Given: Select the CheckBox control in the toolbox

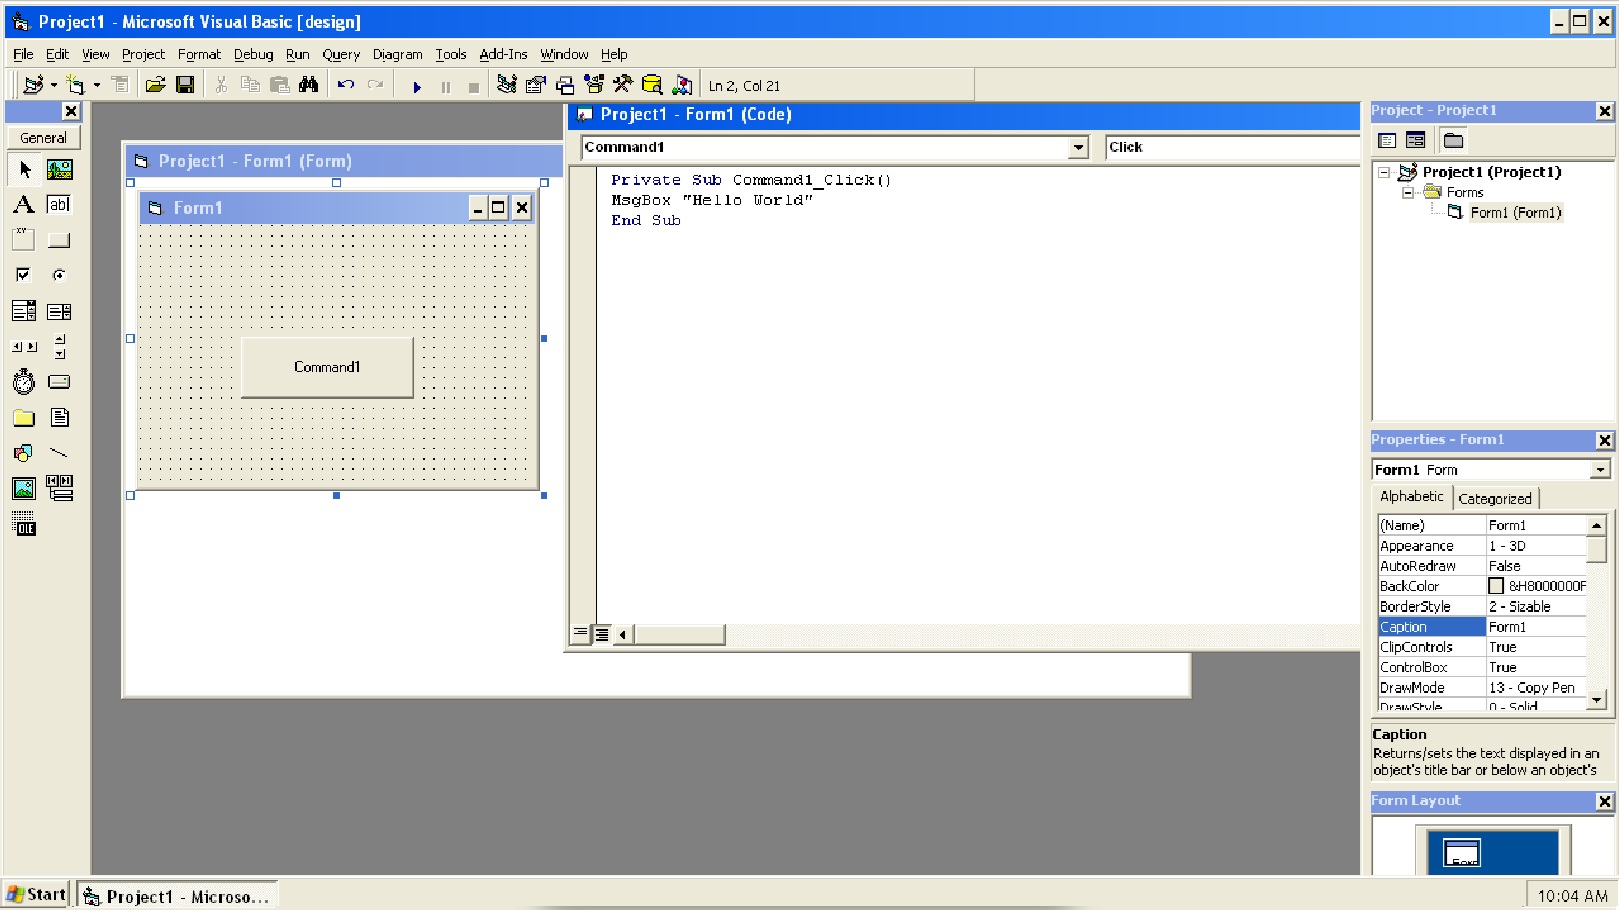Looking at the screenshot, I should [x=24, y=275].
